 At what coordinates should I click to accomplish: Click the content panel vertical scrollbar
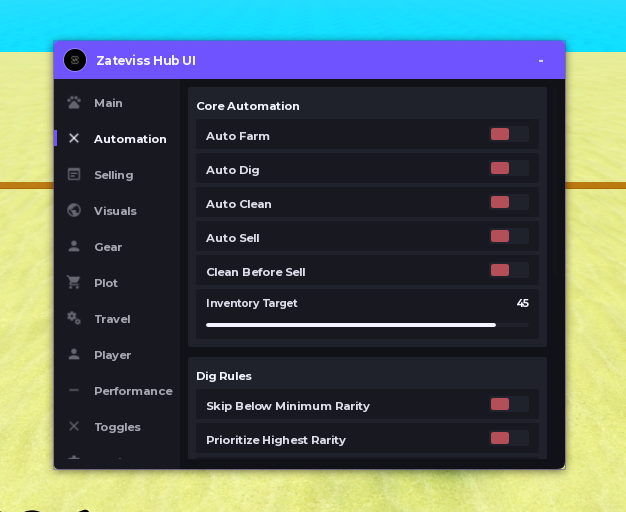556,182
